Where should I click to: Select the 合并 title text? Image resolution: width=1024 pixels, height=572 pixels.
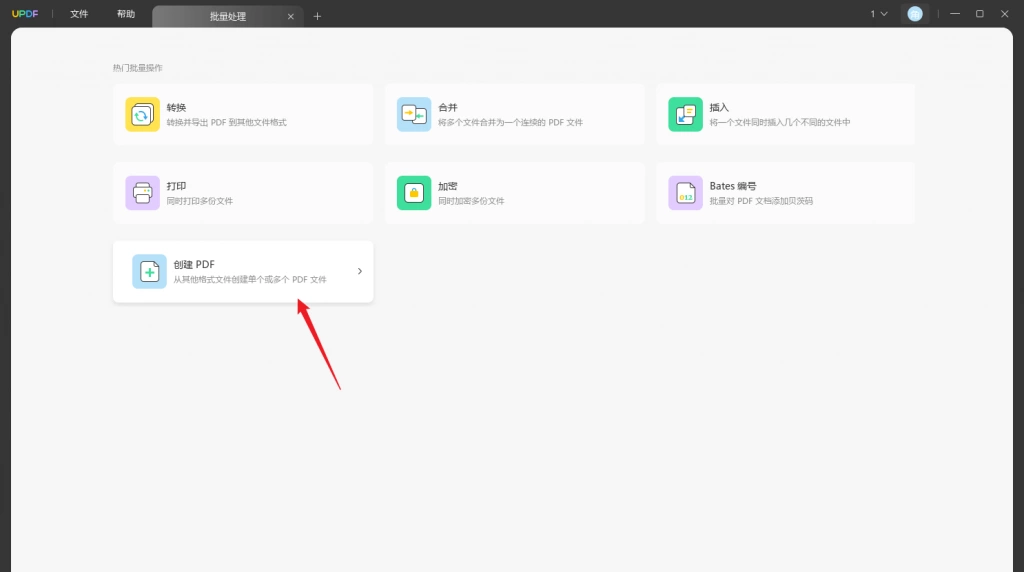click(448, 107)
